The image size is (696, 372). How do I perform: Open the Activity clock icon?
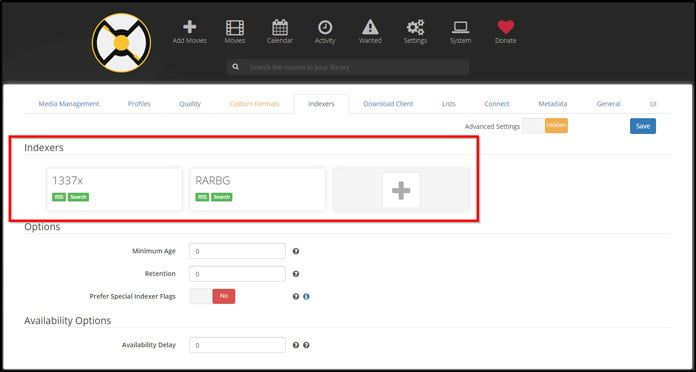coord(325,27)
